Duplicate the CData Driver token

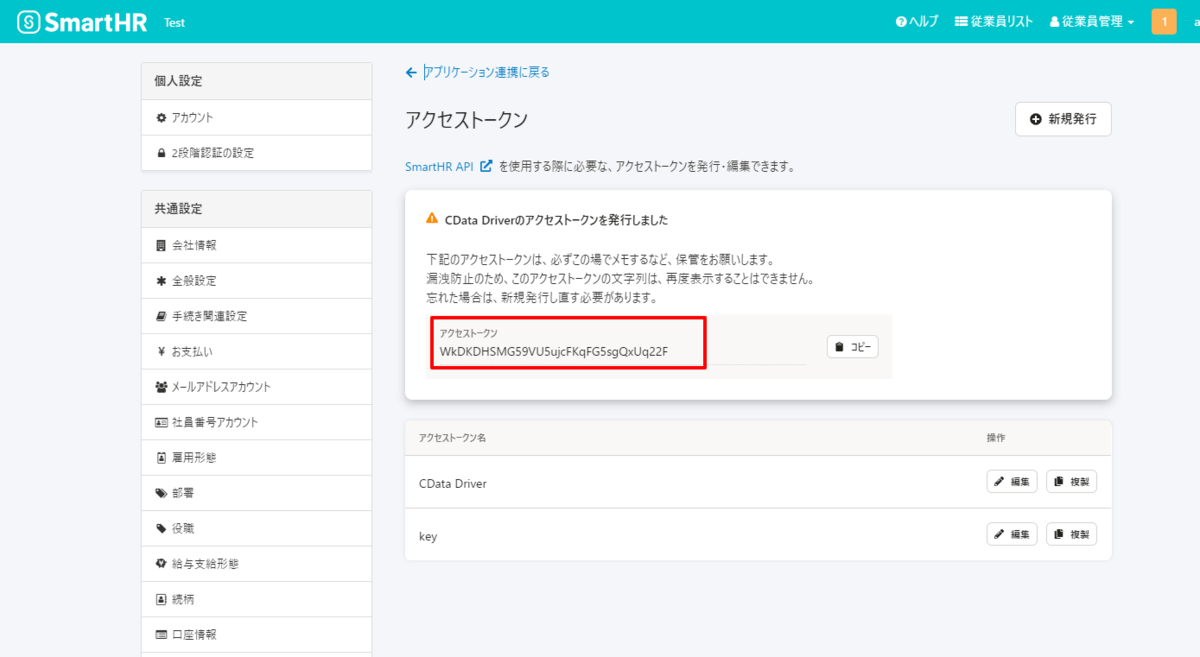(x=1072, y=482)
